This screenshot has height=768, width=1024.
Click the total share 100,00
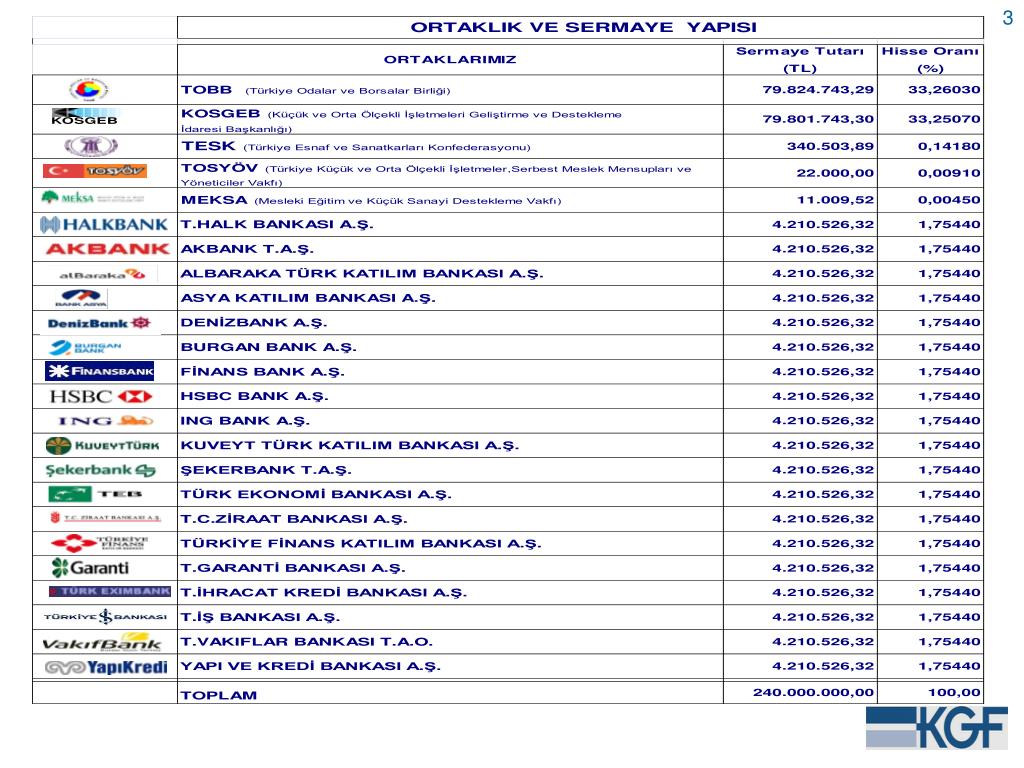(x=954, y=692)
